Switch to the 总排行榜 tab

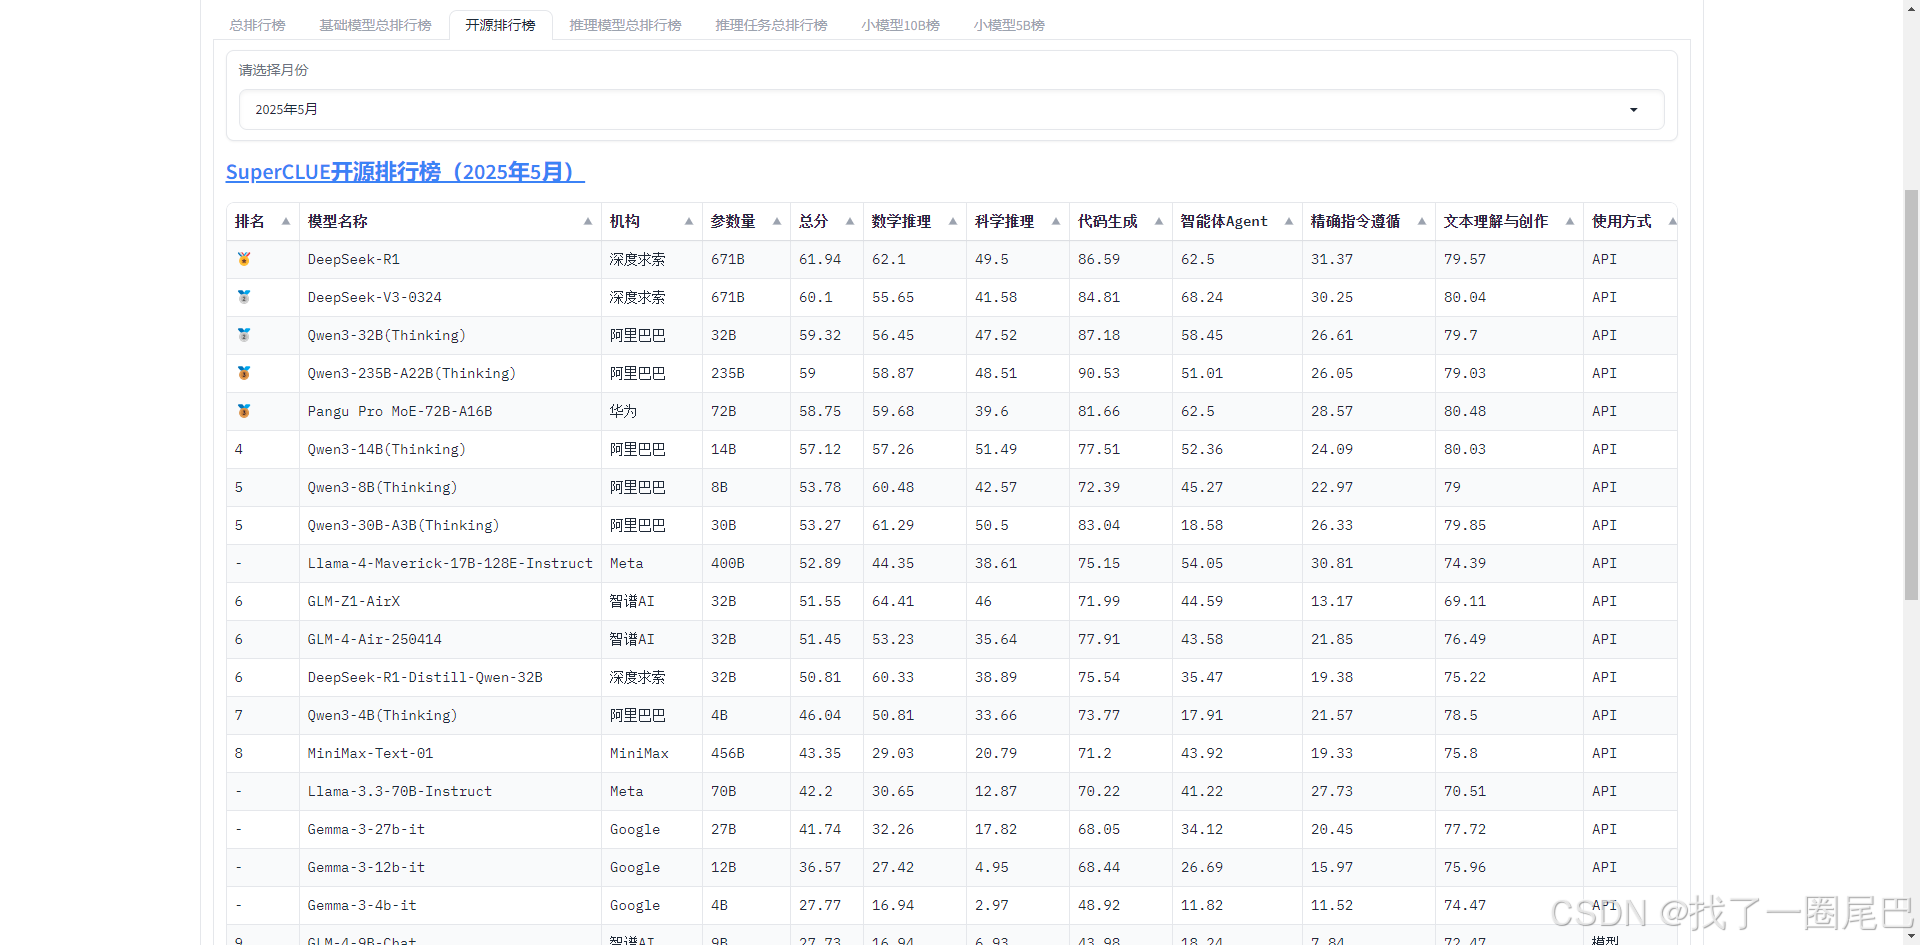pos(256,25)
